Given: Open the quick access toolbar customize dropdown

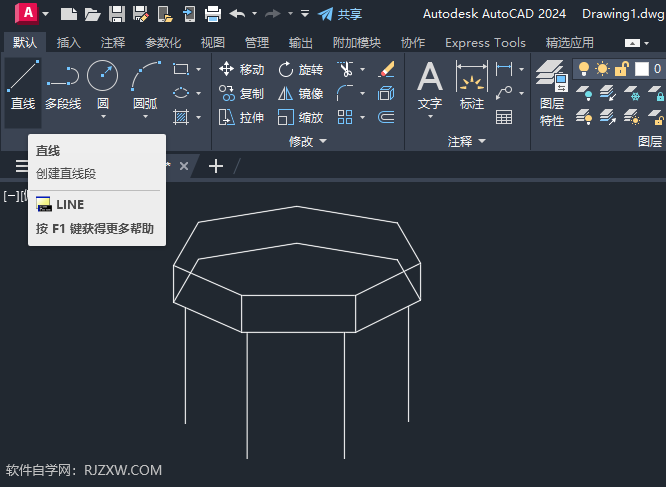Looking at the screenshot, I should click(x=305, y=14).
